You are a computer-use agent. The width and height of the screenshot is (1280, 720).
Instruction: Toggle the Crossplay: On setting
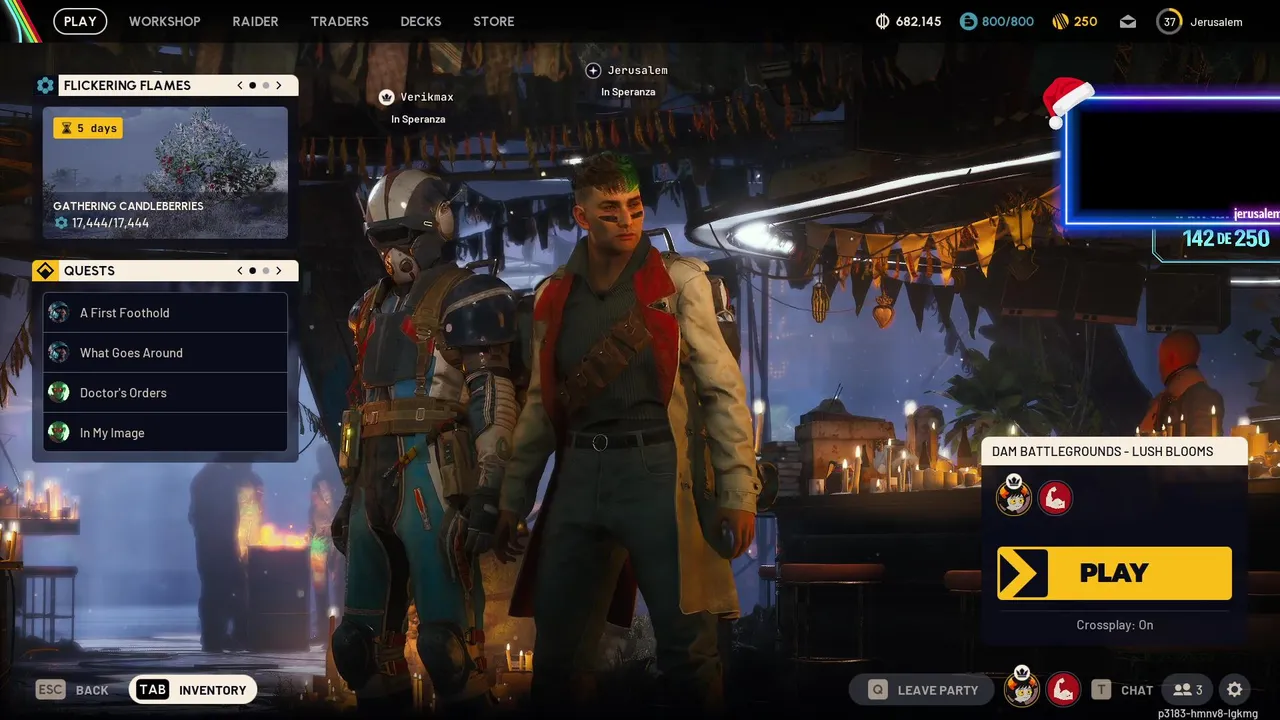tap(1114, 625)
